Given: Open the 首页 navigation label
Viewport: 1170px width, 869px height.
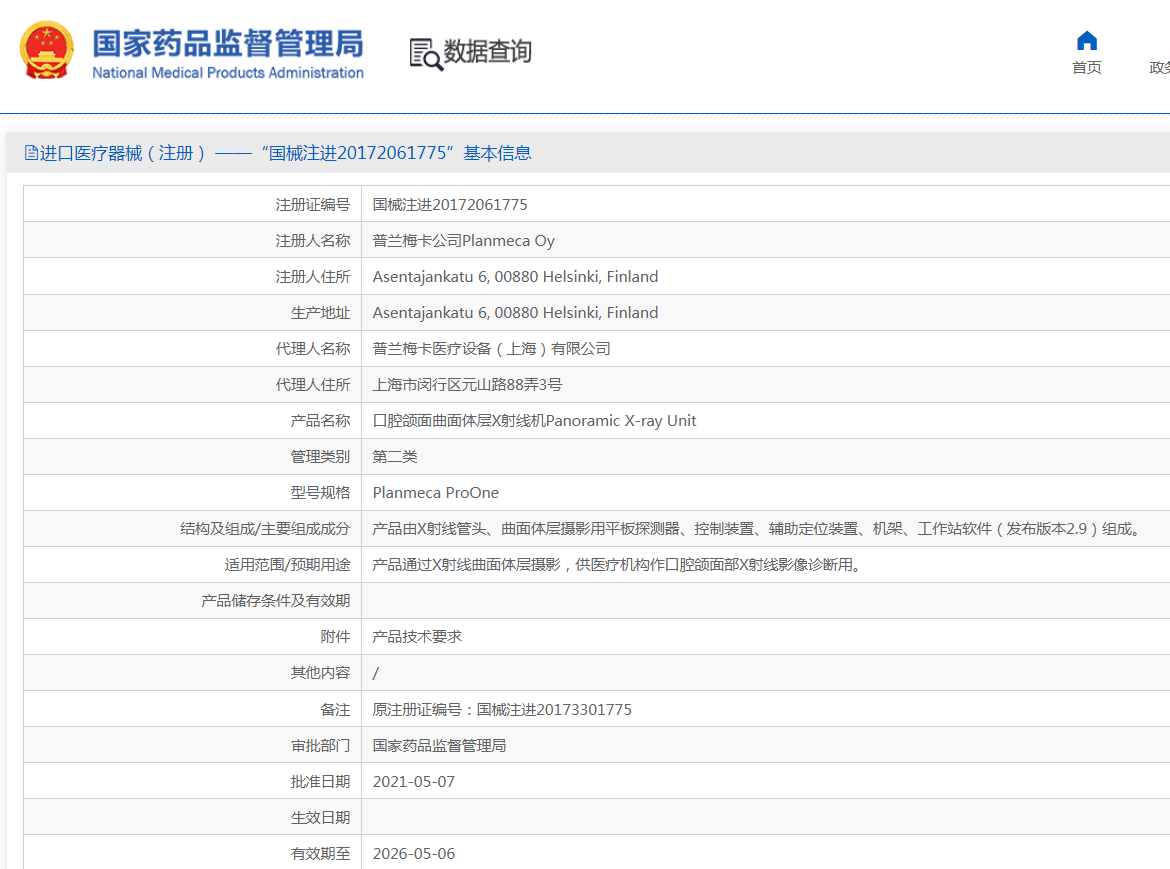Looking at the screenshot, I should pyautogui.click(x=1086, y=68).
